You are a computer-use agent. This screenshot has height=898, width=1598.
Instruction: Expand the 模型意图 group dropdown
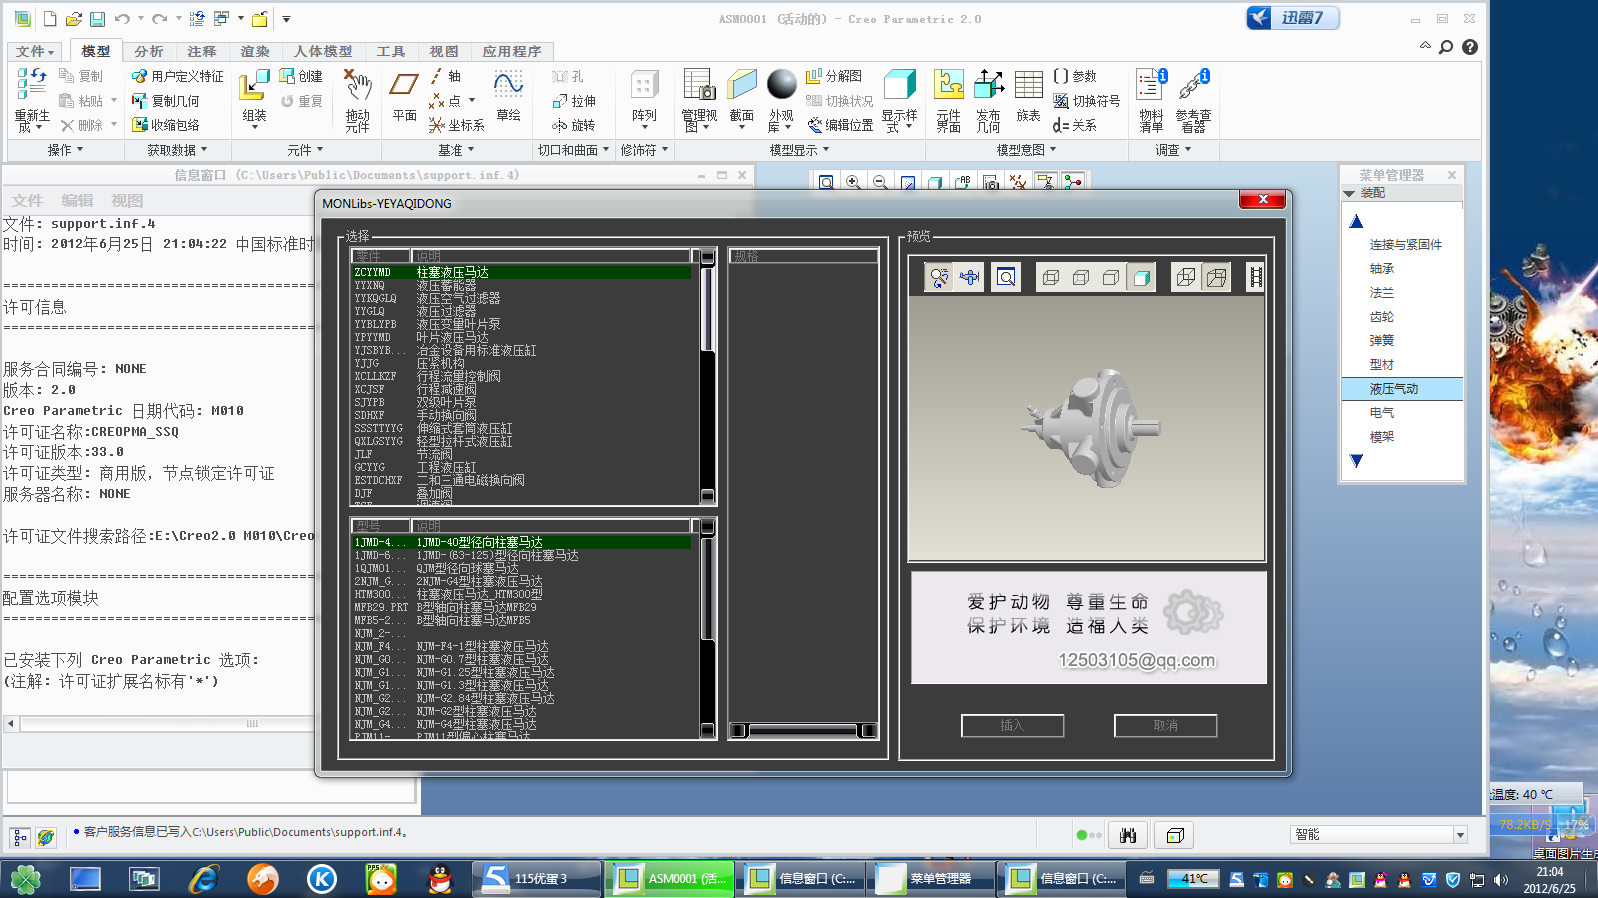[1026, 150]
